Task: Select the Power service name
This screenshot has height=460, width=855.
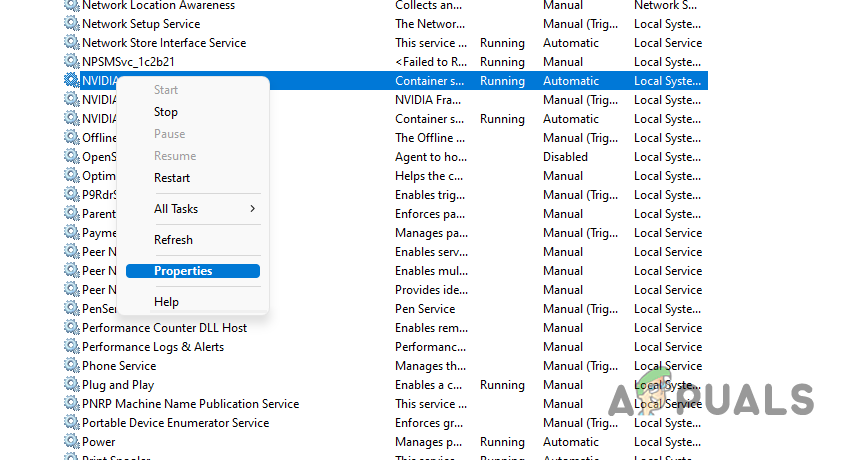Action: pyautogui.click(x=99, y=441)
